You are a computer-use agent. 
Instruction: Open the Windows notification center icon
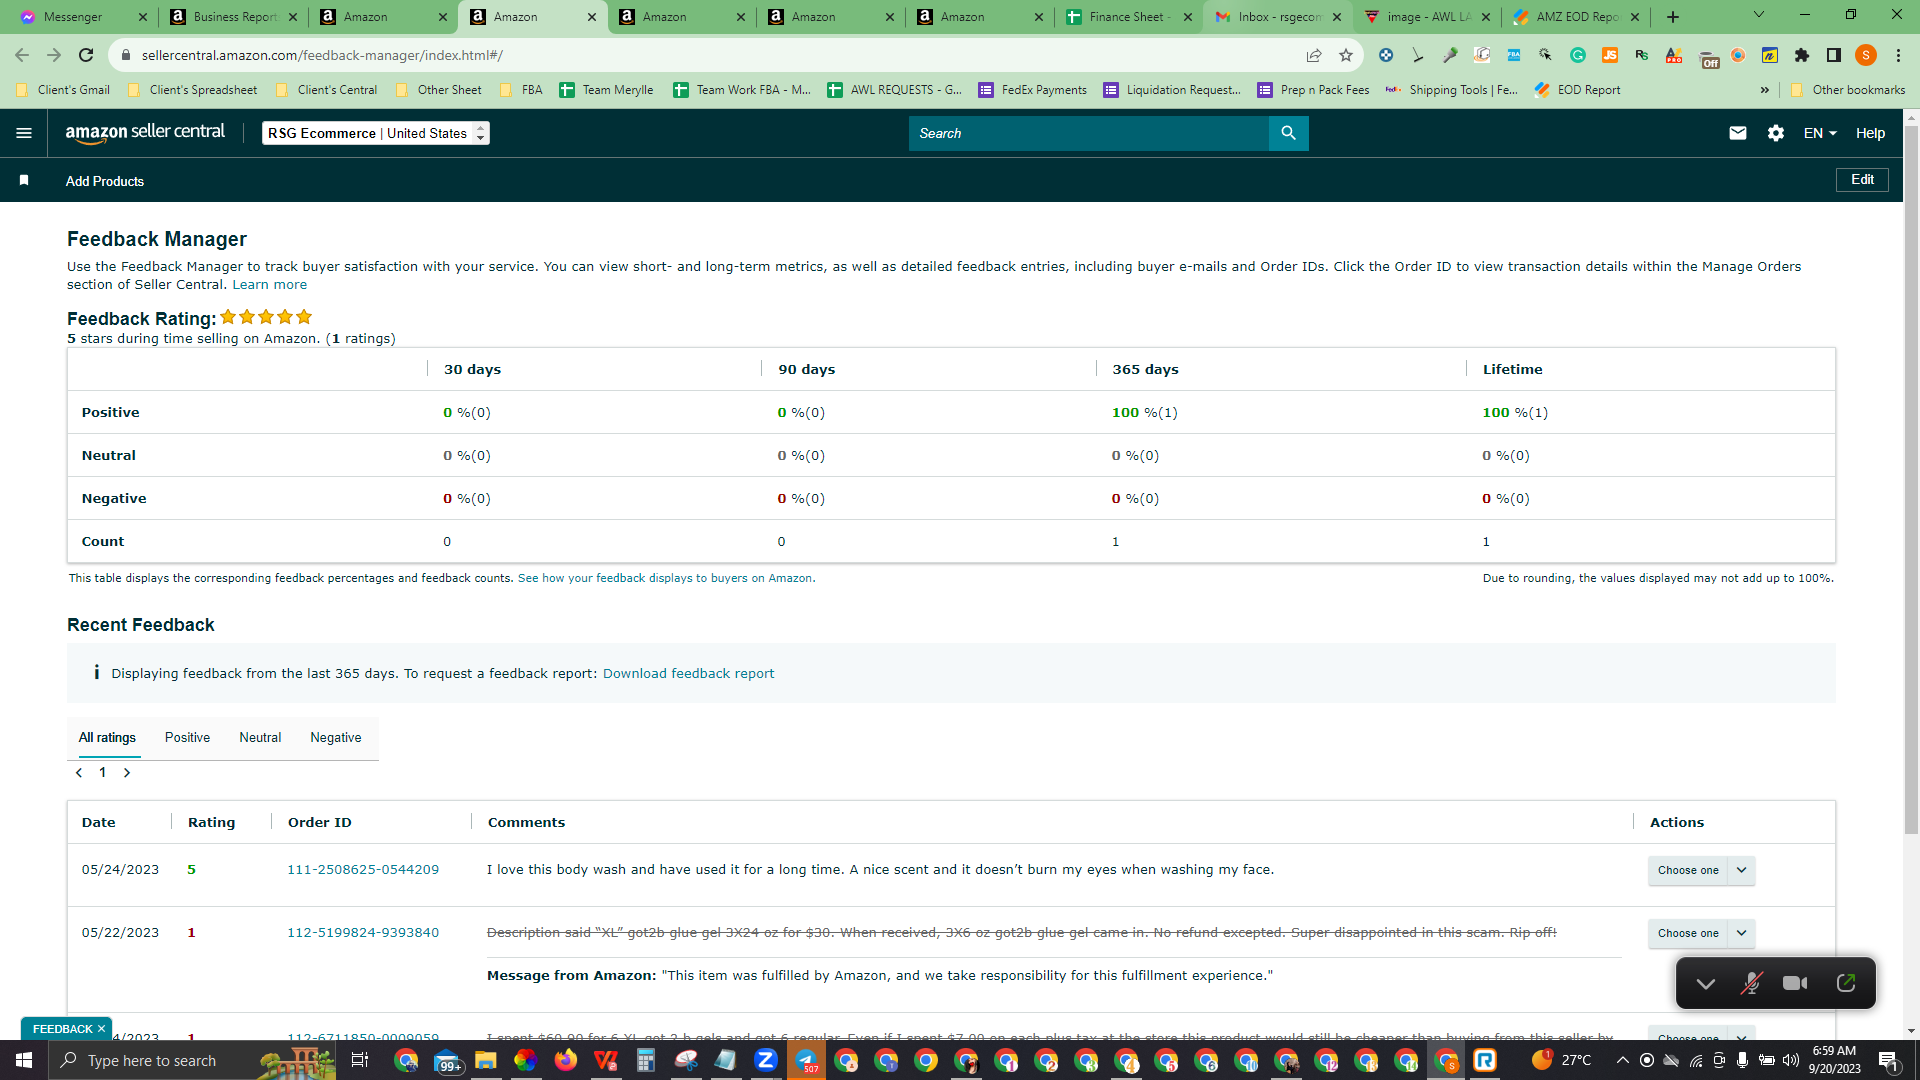pos(1888,1060)
